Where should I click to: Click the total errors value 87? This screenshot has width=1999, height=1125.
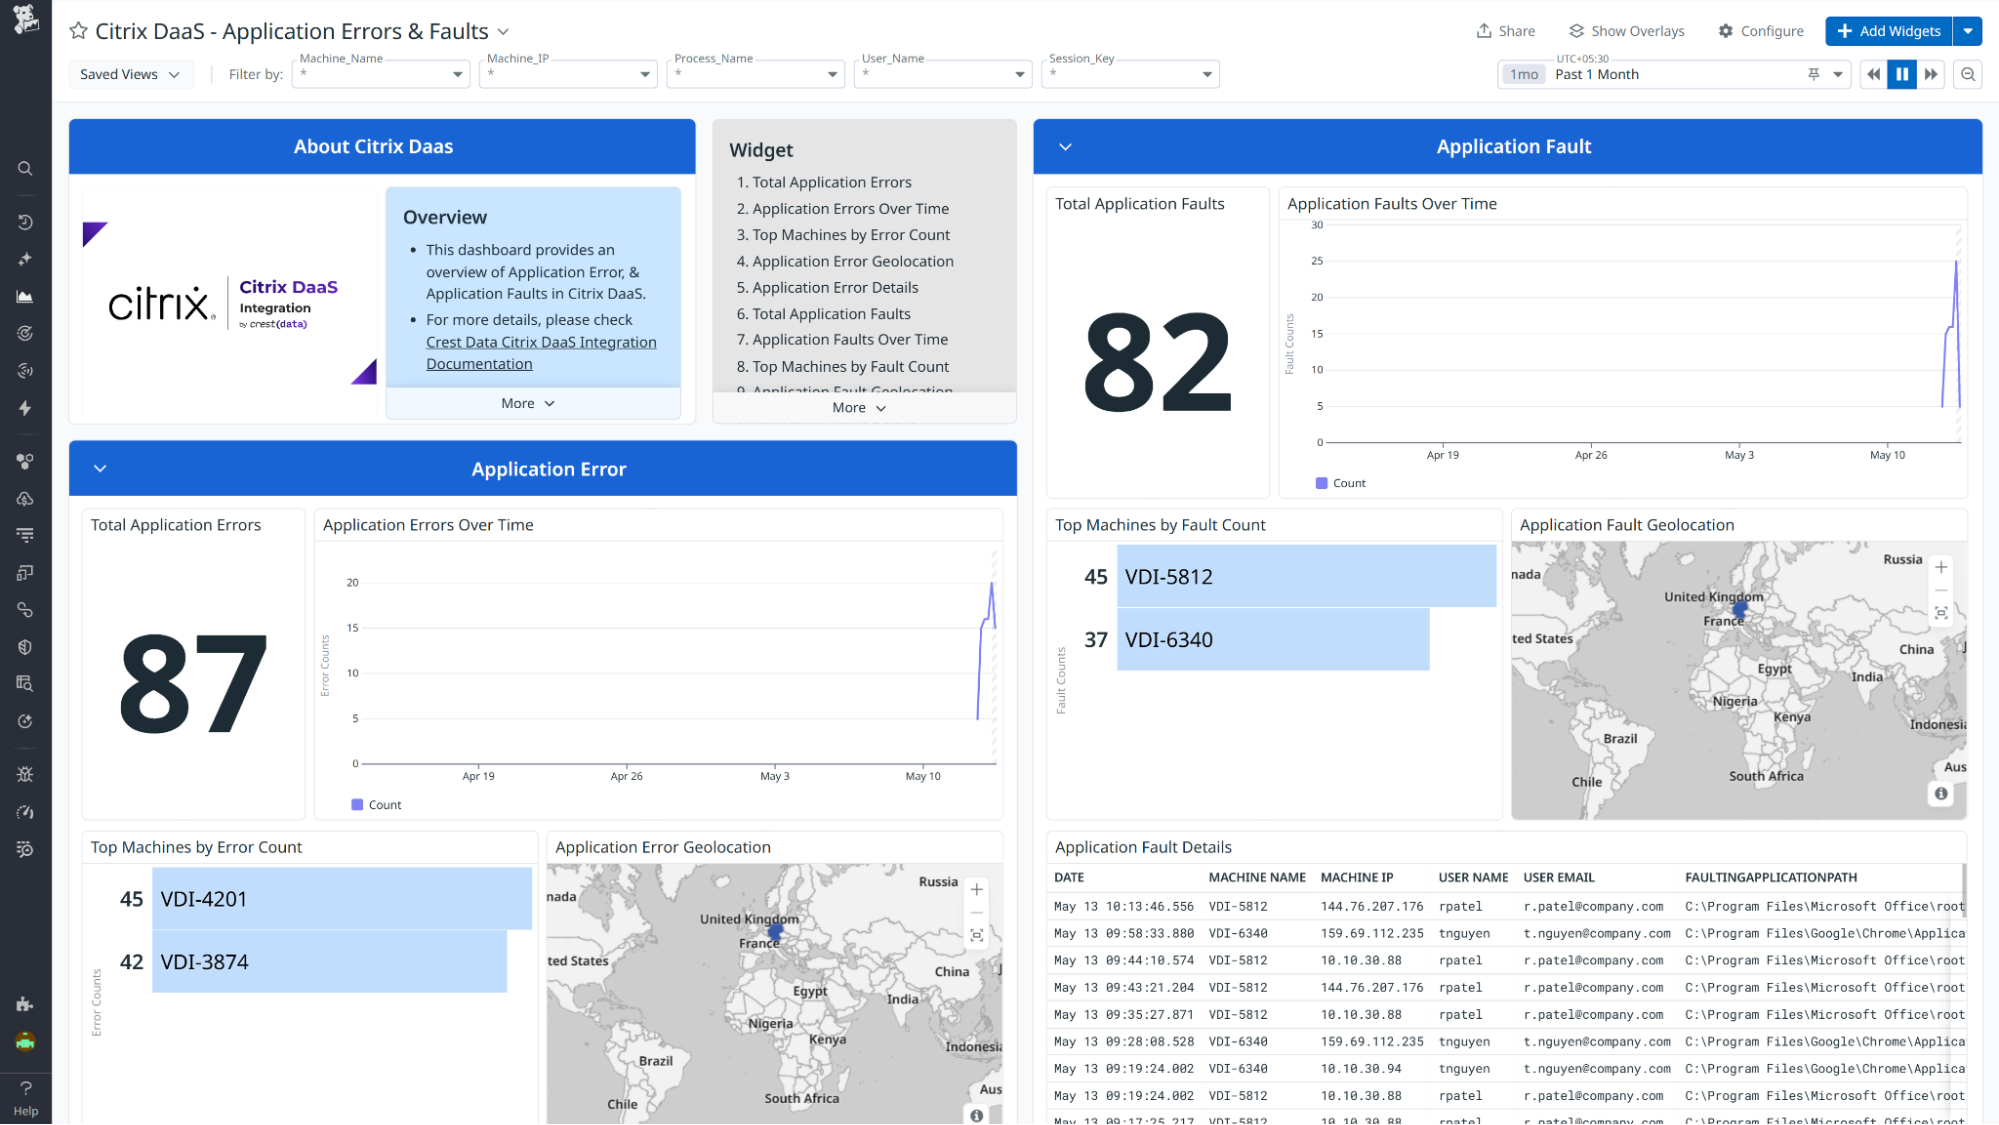click(193, 684)
